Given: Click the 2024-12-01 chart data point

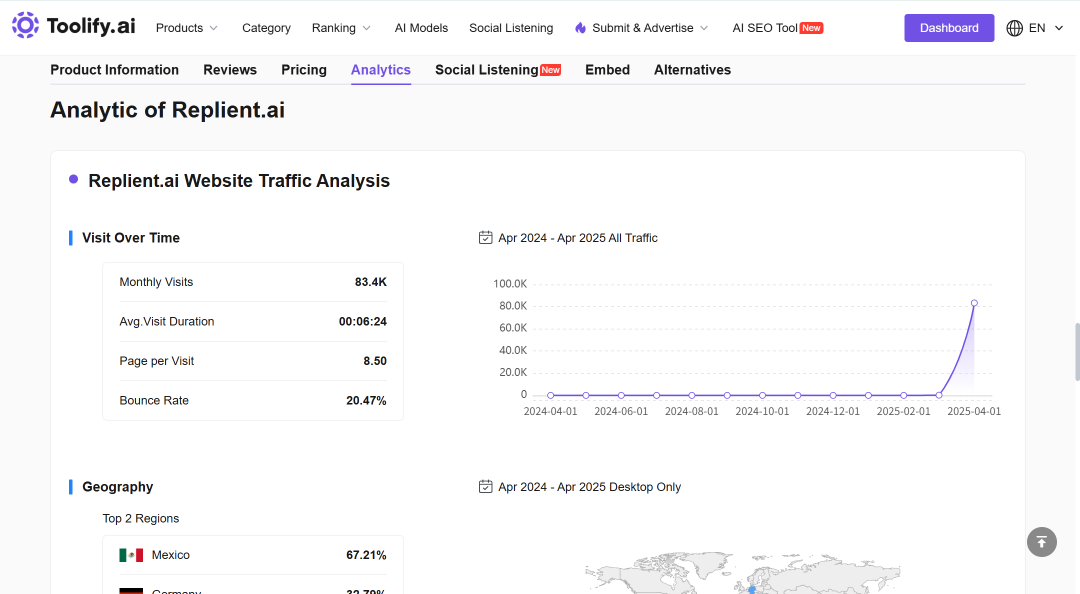Looking at the screenshot, I should point(833,396).
